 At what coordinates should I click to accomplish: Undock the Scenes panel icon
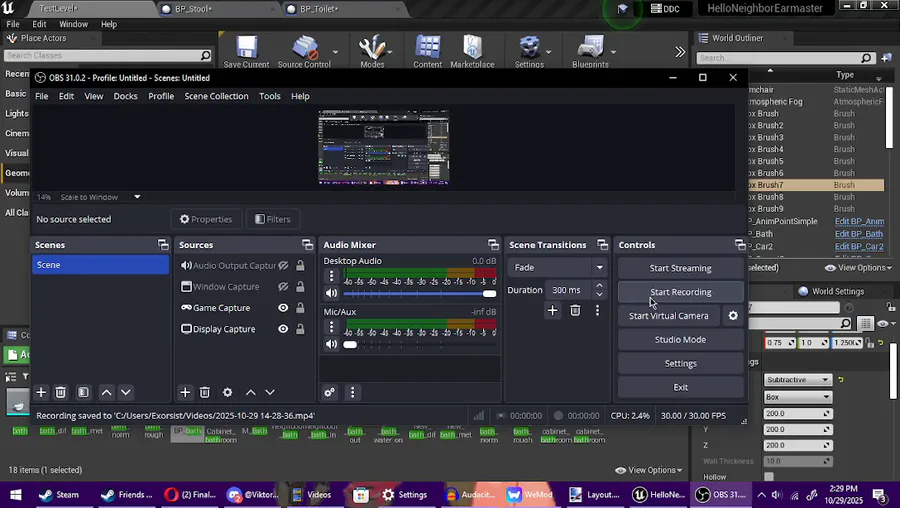click(164, 245)
